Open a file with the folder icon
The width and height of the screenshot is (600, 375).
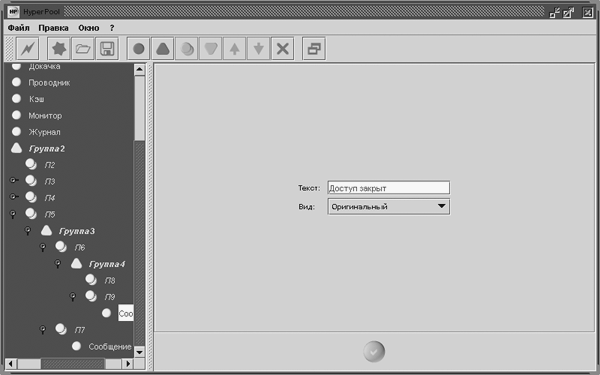click(83, 49)
